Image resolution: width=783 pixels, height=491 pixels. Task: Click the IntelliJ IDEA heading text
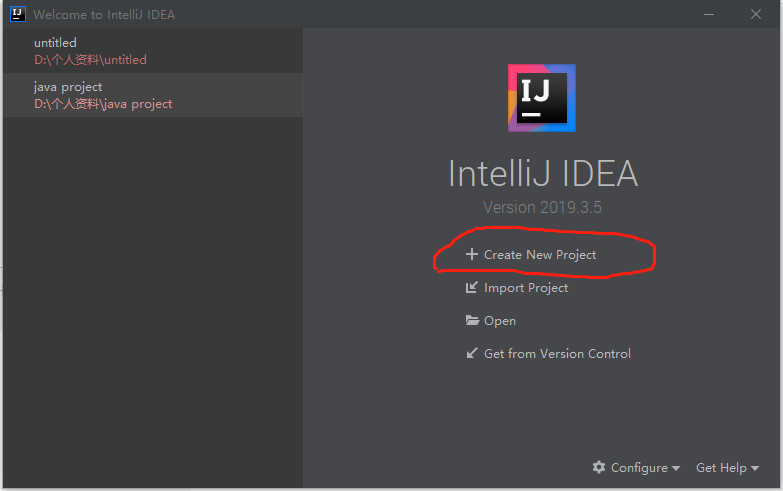coord(543,173)
